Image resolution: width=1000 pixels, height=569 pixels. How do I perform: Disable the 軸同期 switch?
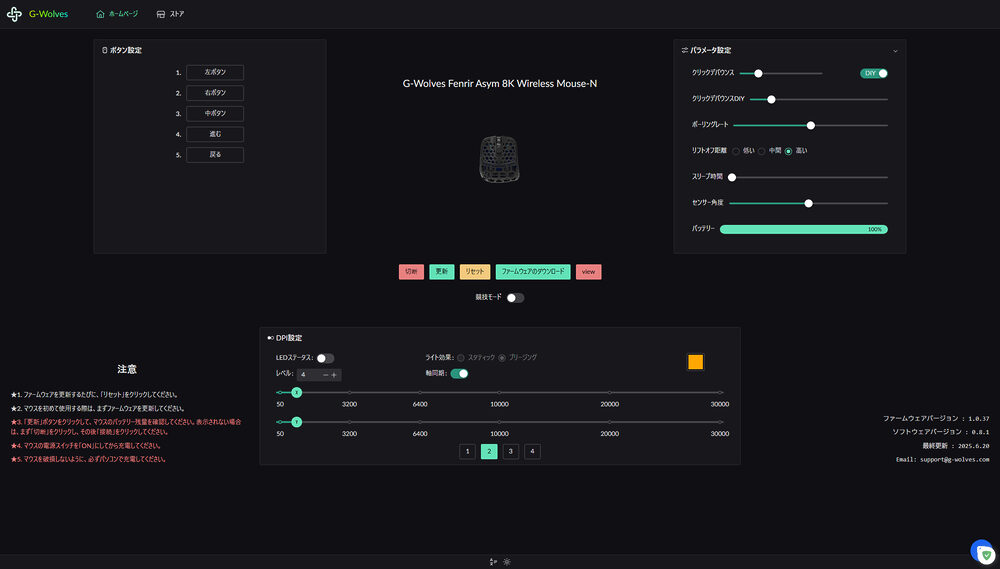pos(459,374)
